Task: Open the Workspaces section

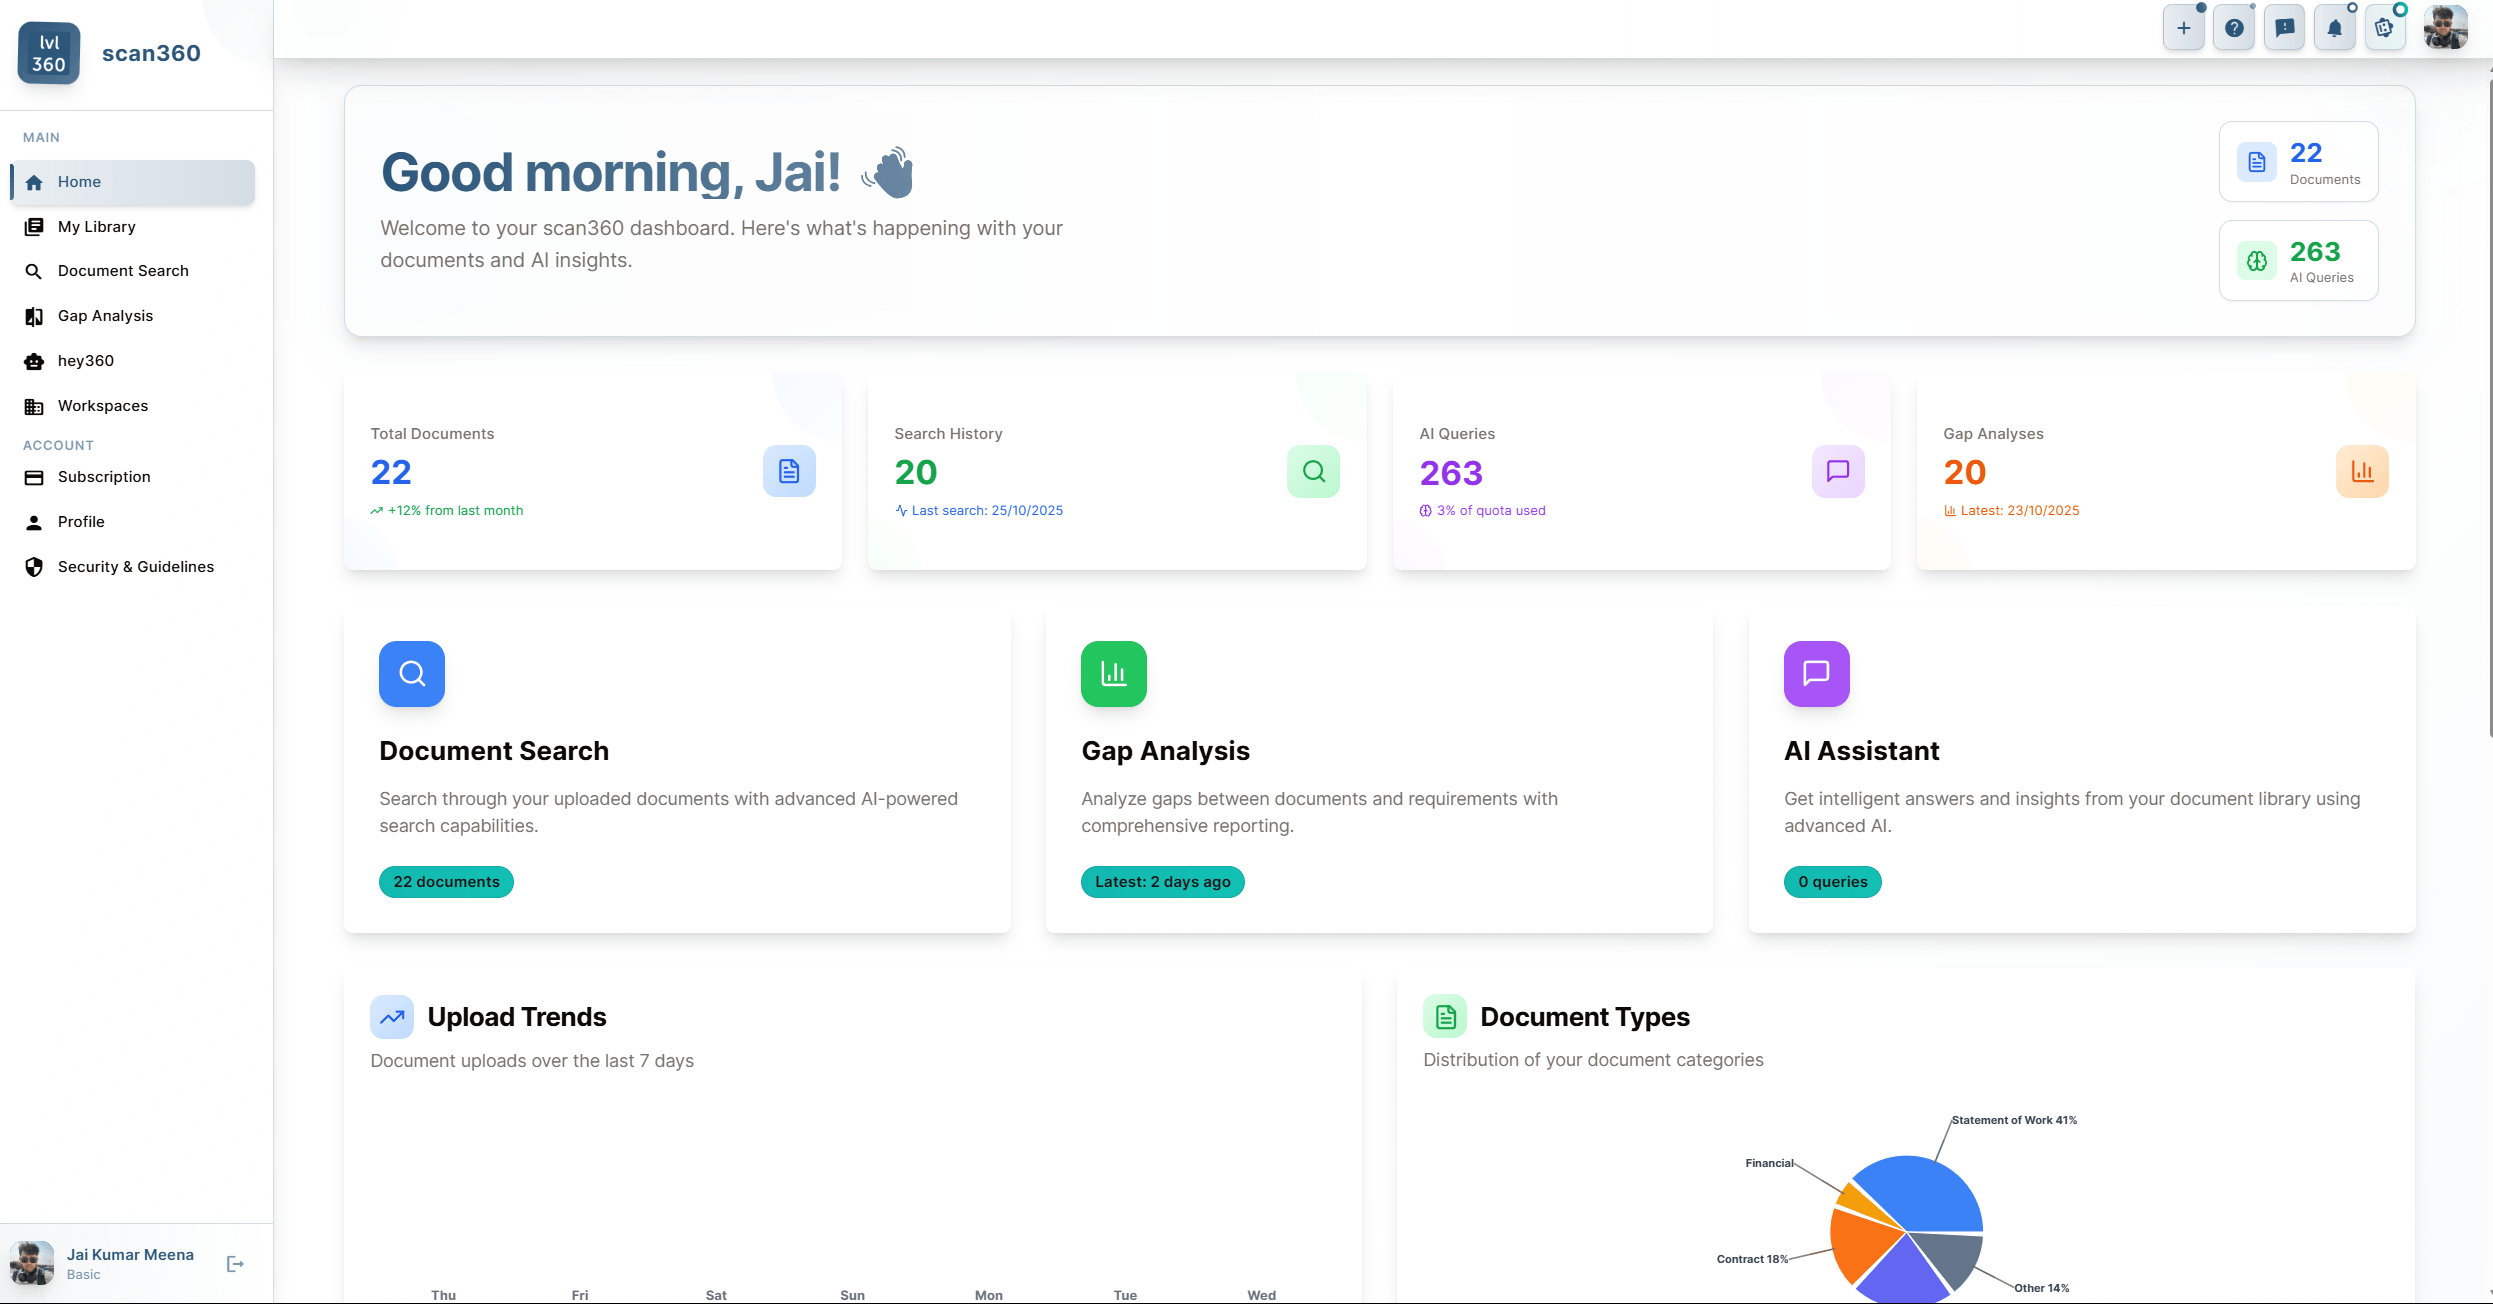Action: (x=103, y=405)
